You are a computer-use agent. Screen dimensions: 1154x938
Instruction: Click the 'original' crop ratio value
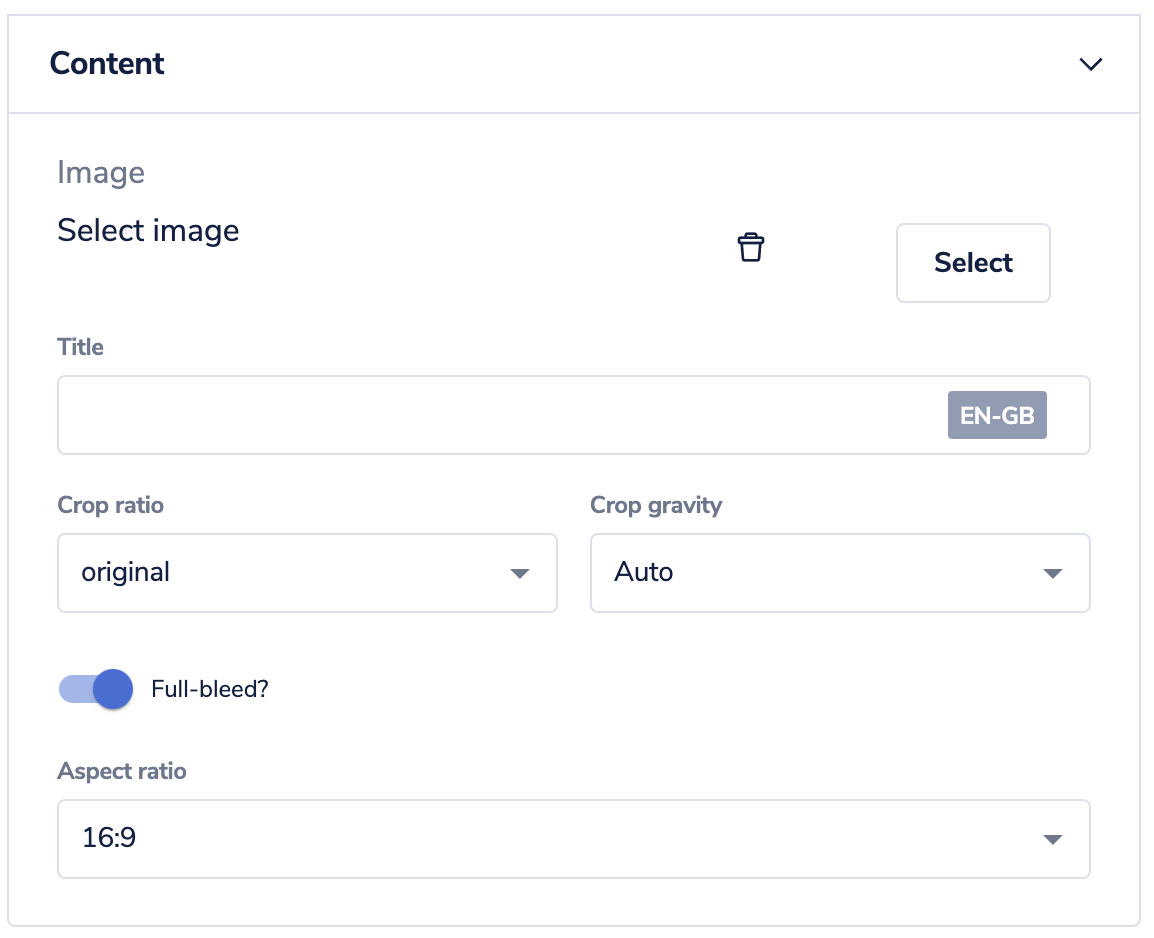click(125, 572)
